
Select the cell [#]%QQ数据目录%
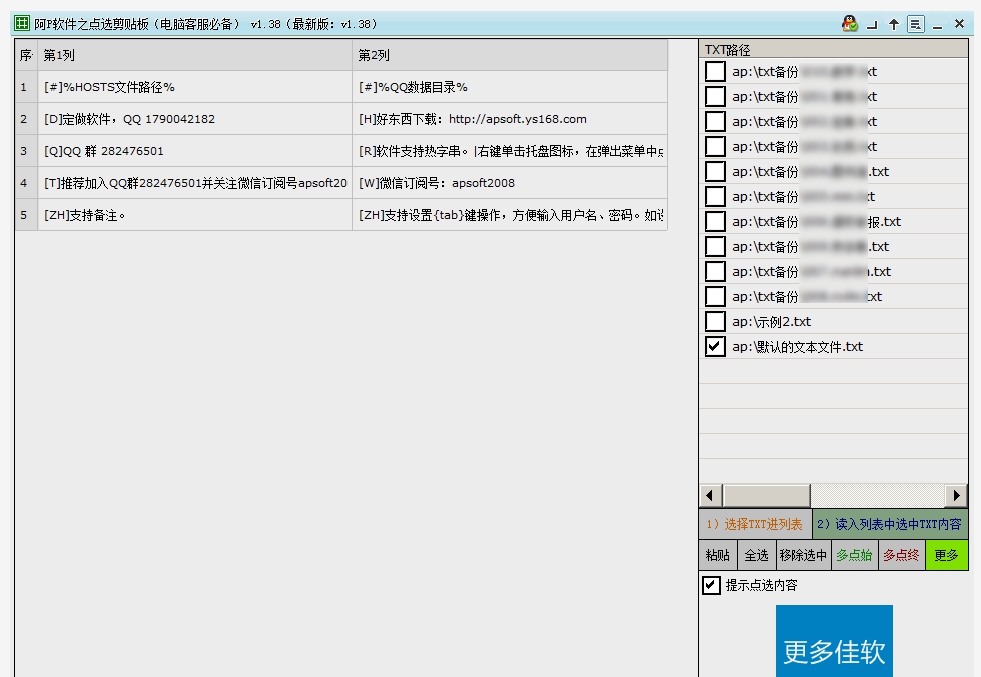click(x=510, y=87)
